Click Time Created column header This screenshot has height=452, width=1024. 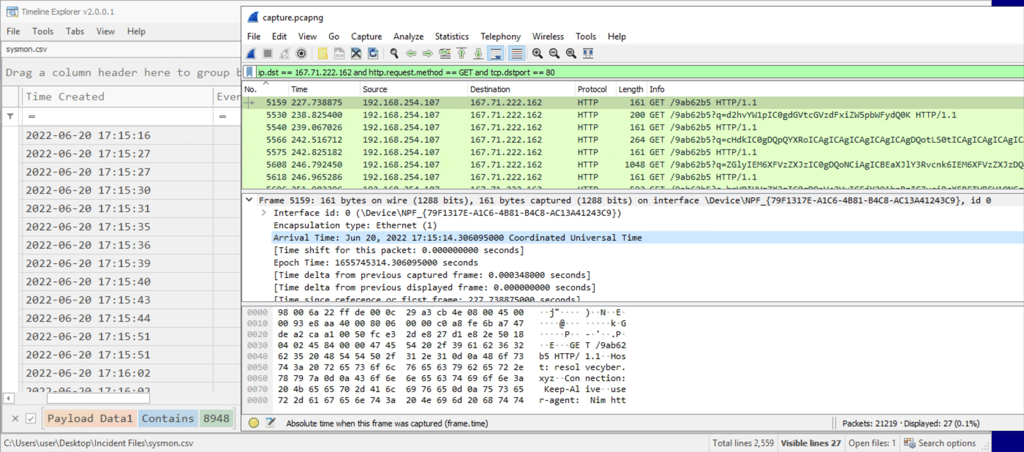pyautogui.click(x=116, y=97)
